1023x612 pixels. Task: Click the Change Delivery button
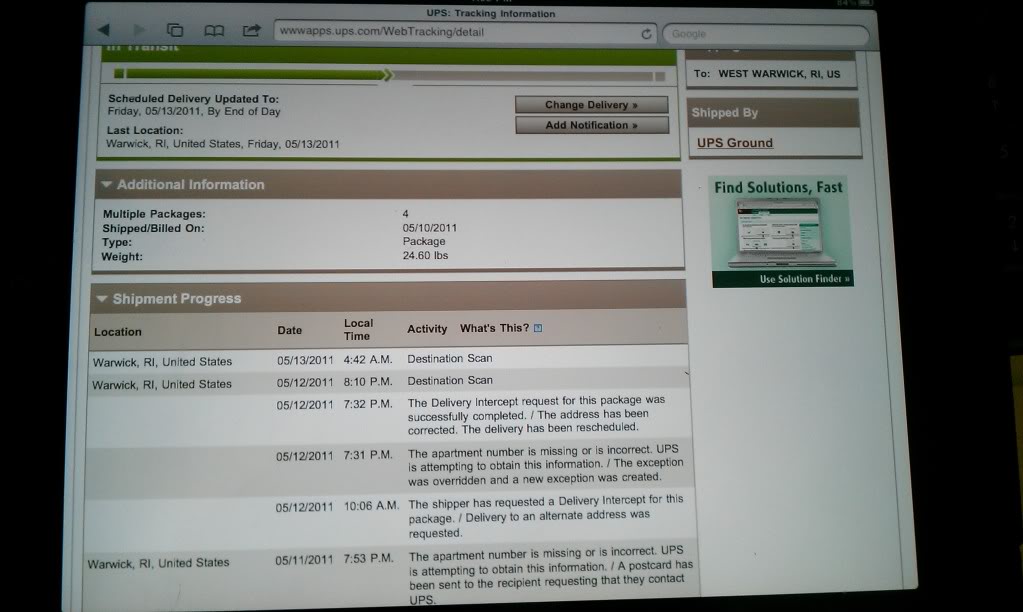pyautogui.click(x=591, y=104)
